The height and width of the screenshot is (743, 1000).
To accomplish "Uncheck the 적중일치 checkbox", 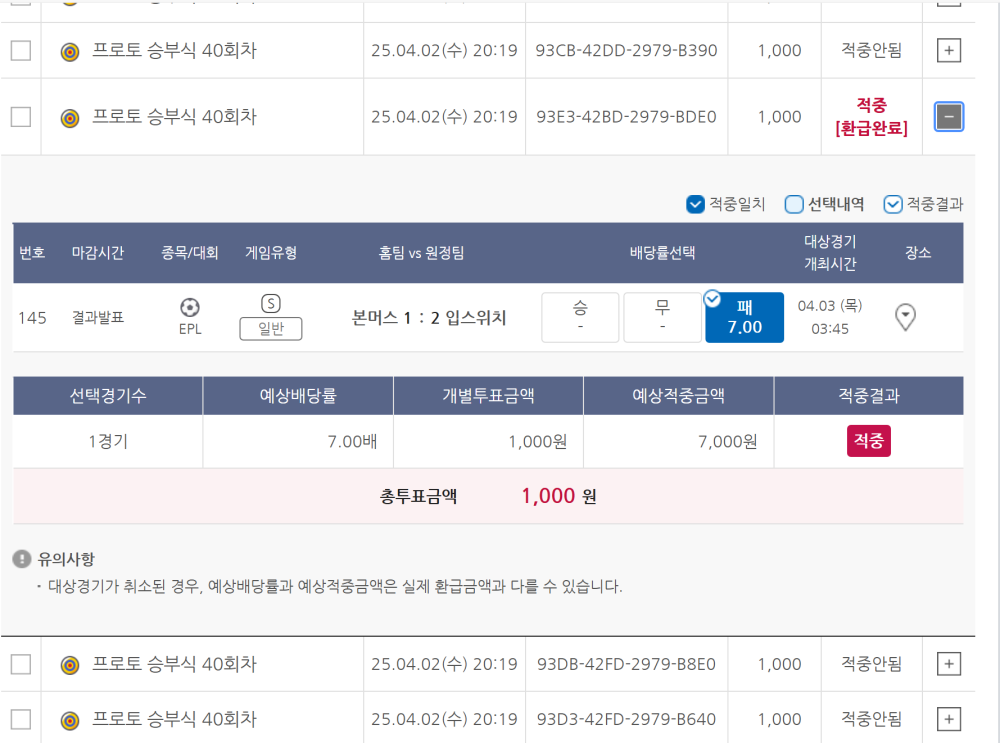I will pyautogui.click(x=696, y=205).
